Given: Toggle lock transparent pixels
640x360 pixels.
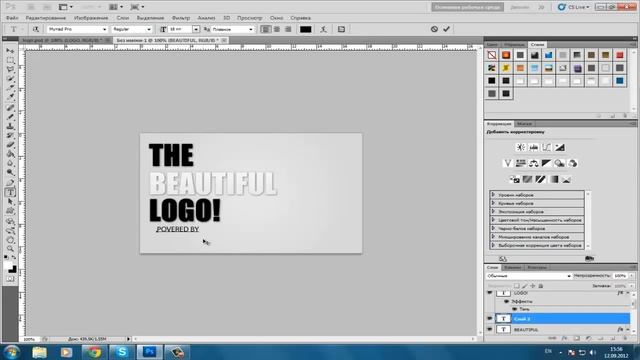Looking at the screenshot, I should [x=516, y=286].
